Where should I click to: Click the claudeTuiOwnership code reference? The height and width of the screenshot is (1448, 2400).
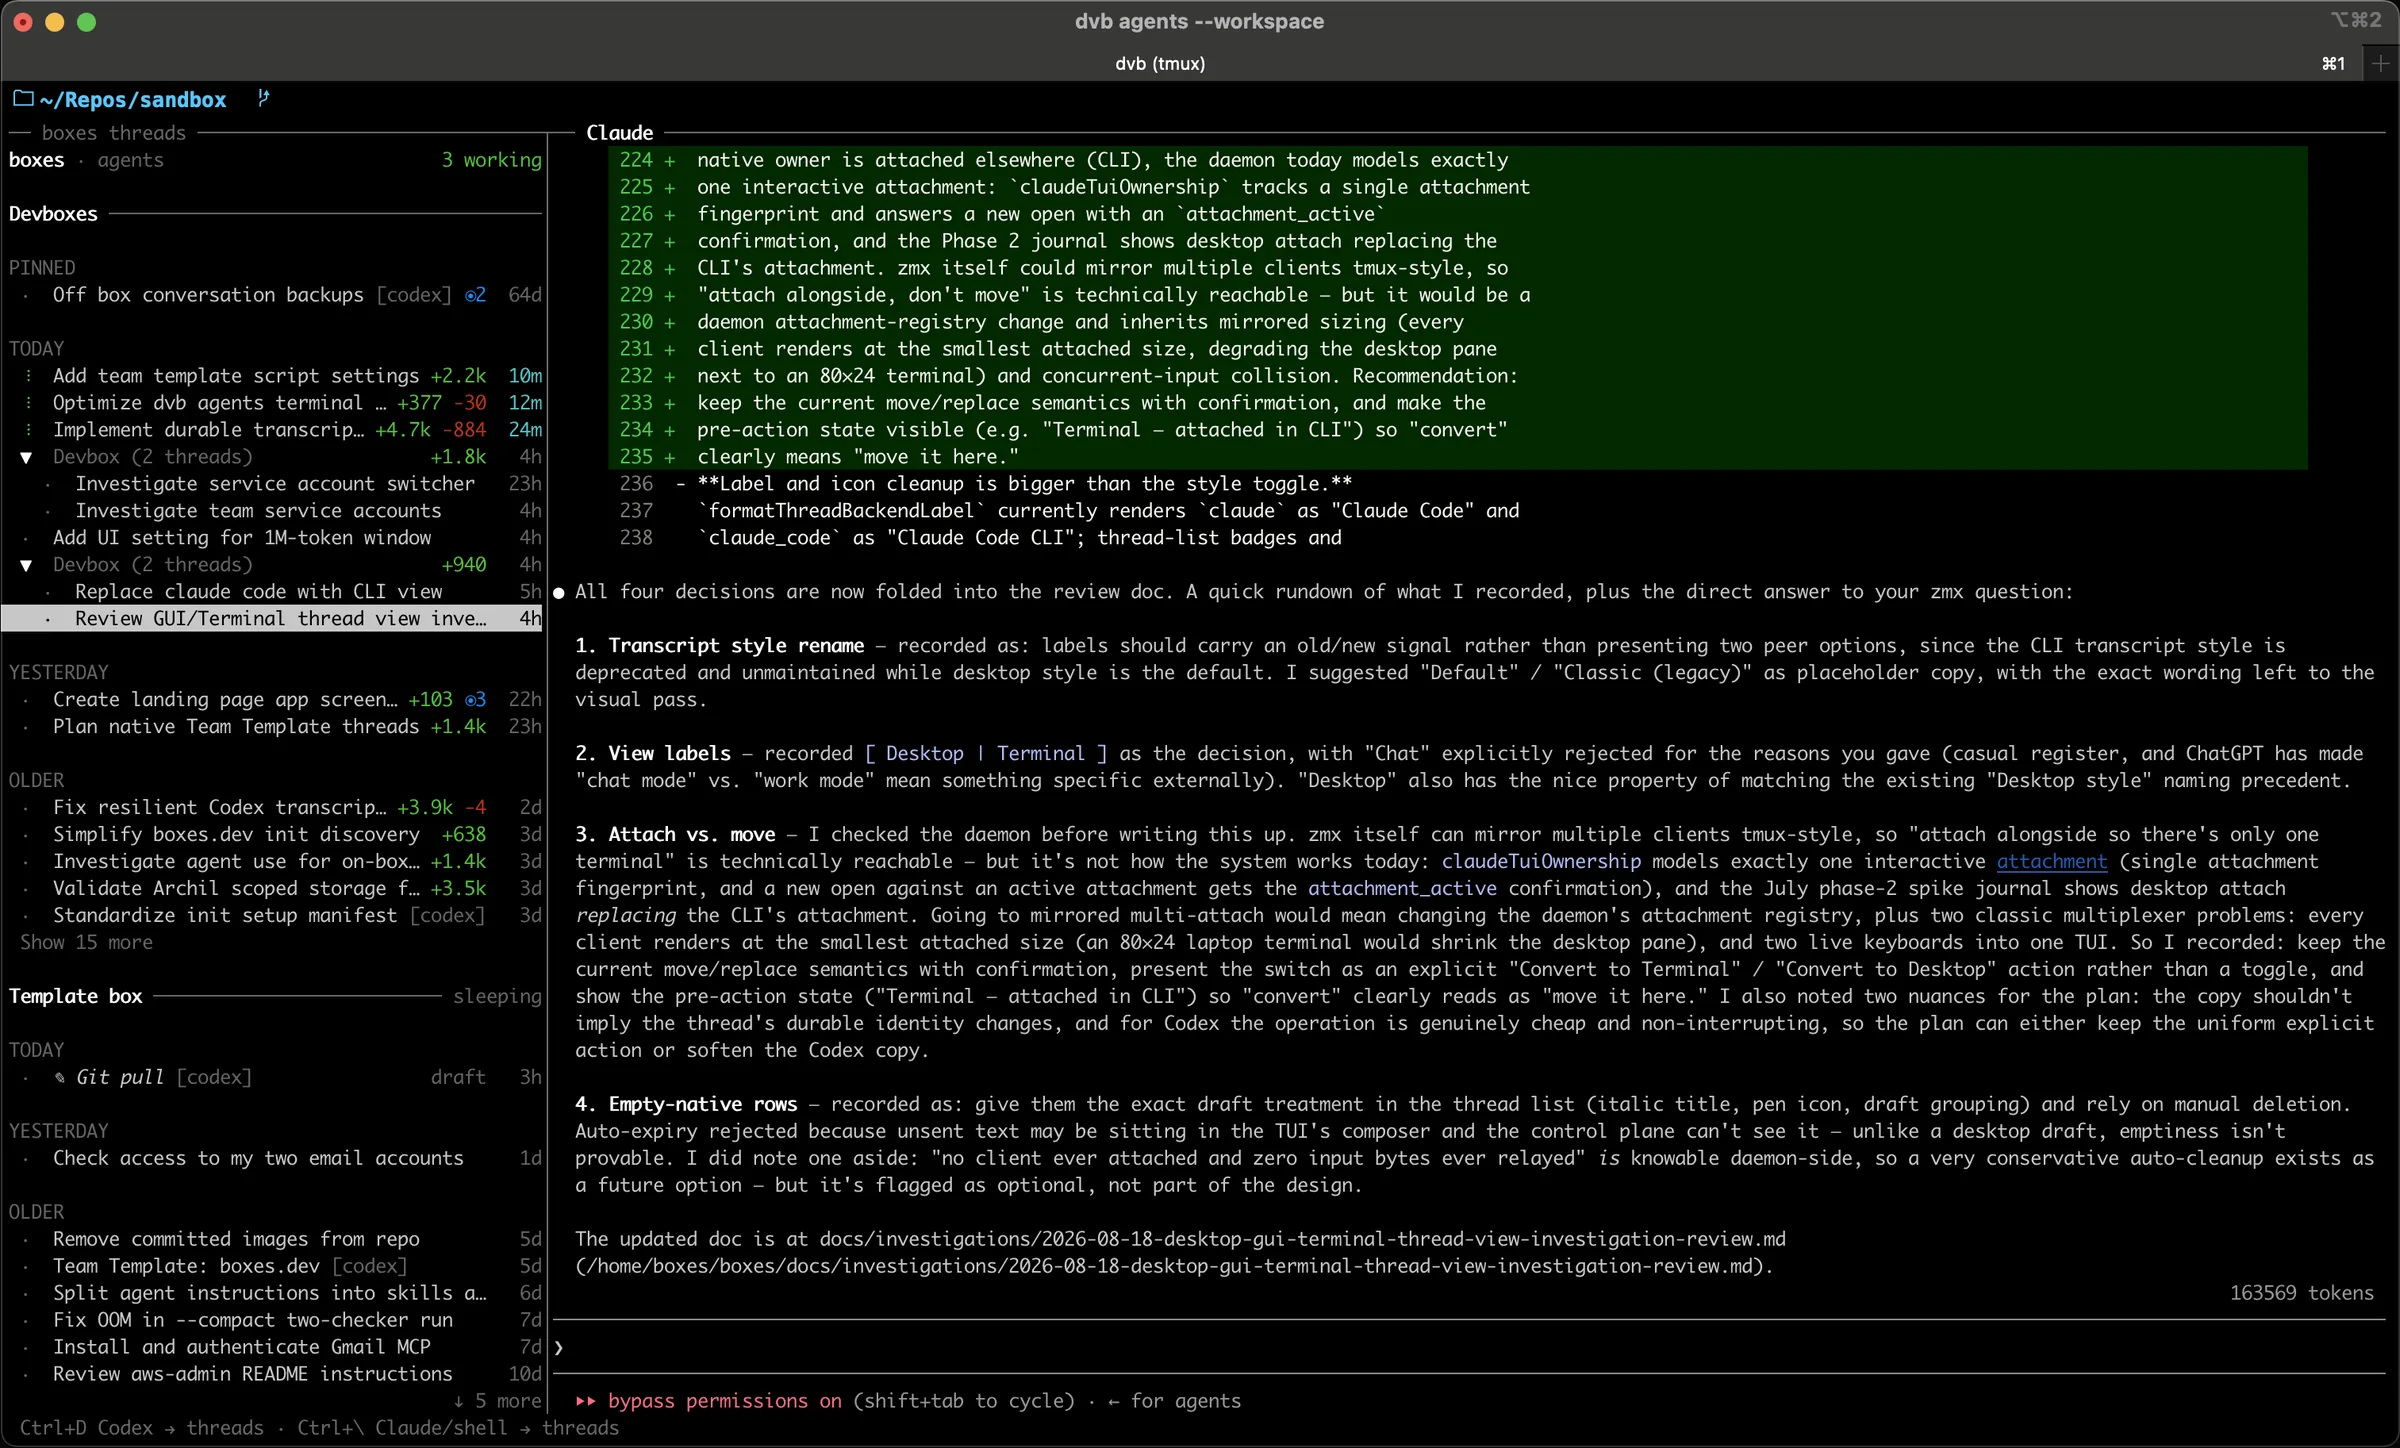pos(1540,861)
